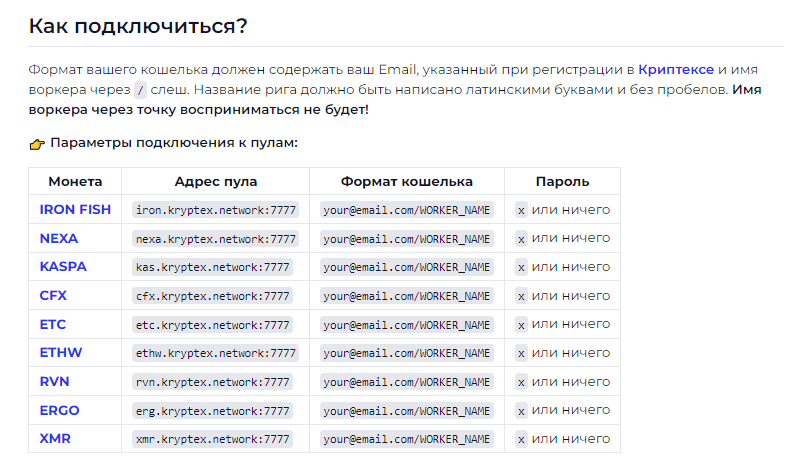Click the password x code in the NEXA row
The image size is (801, 463).
point(521,239)
